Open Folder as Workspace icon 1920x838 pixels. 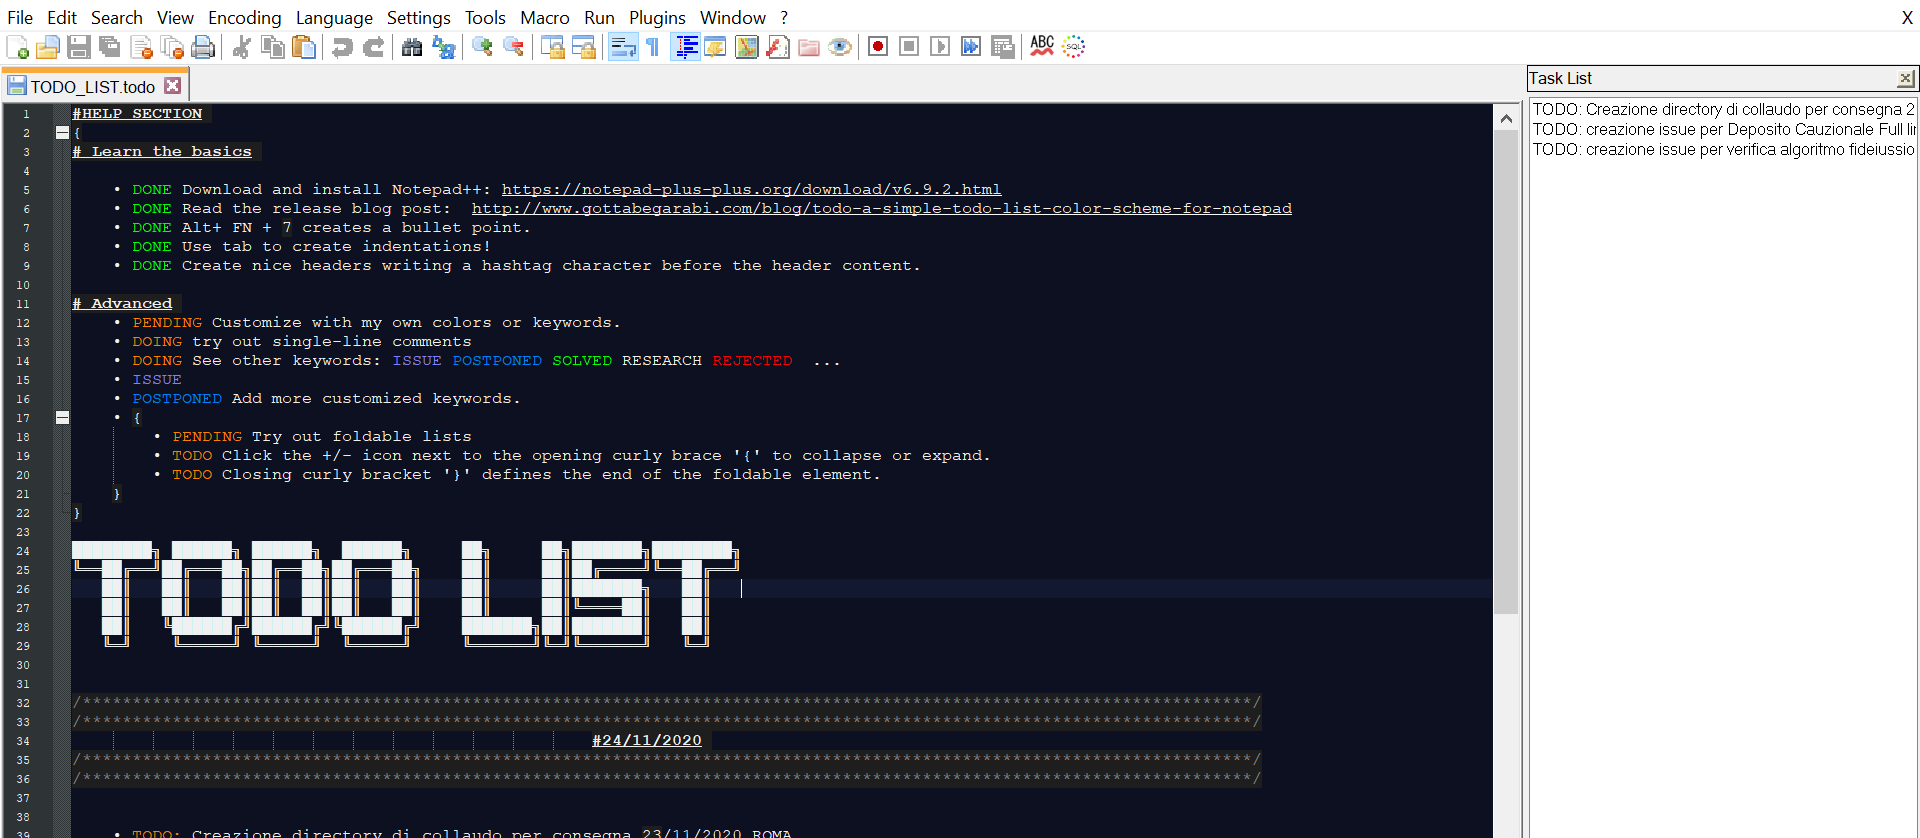[808, 47]
